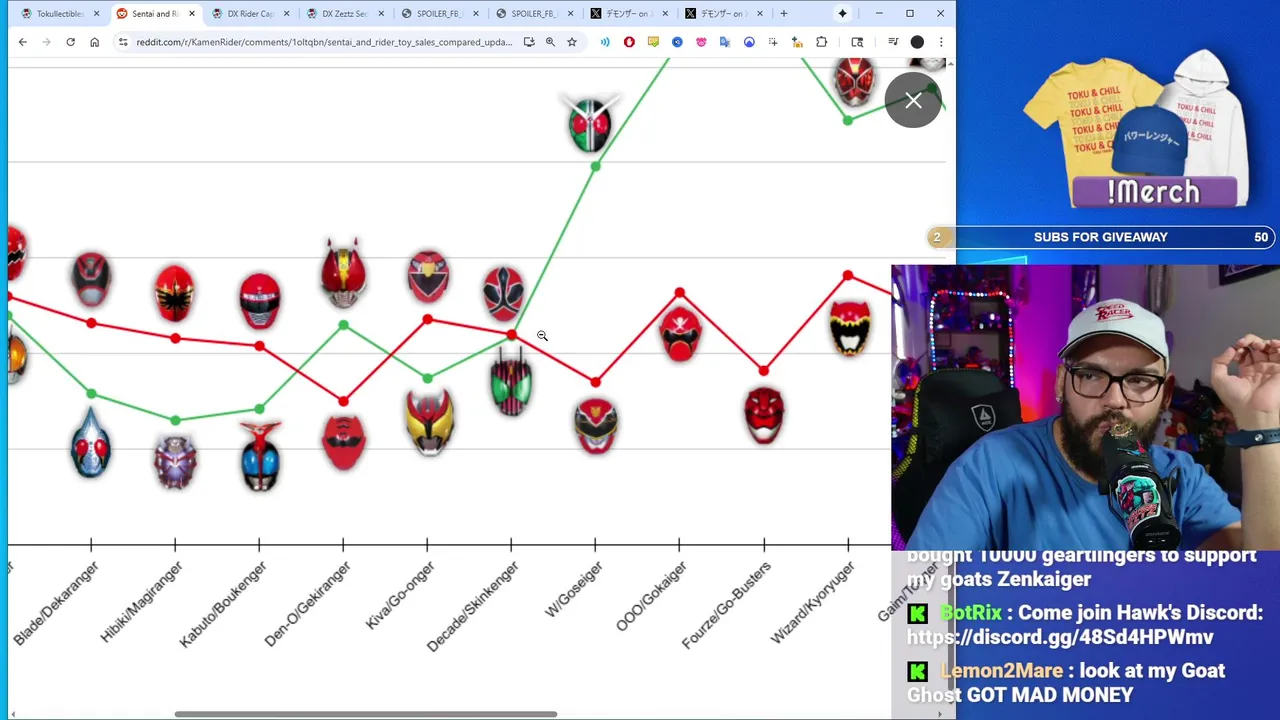Screen dimensions: 1280x720
Task: Click the 'OOO/Gokaiger' axis label
Action: click(x=653, y=597)
